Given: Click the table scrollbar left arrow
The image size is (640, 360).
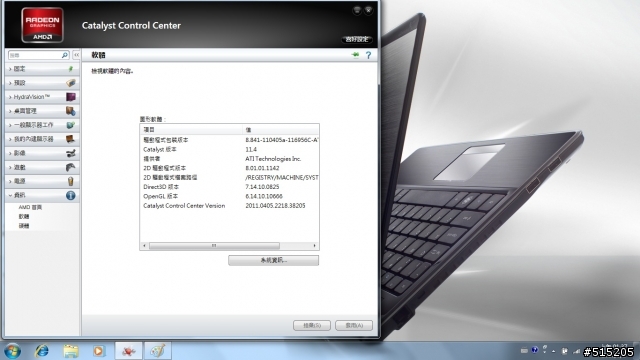Looking at the screenshot, I should pos(144,246).
